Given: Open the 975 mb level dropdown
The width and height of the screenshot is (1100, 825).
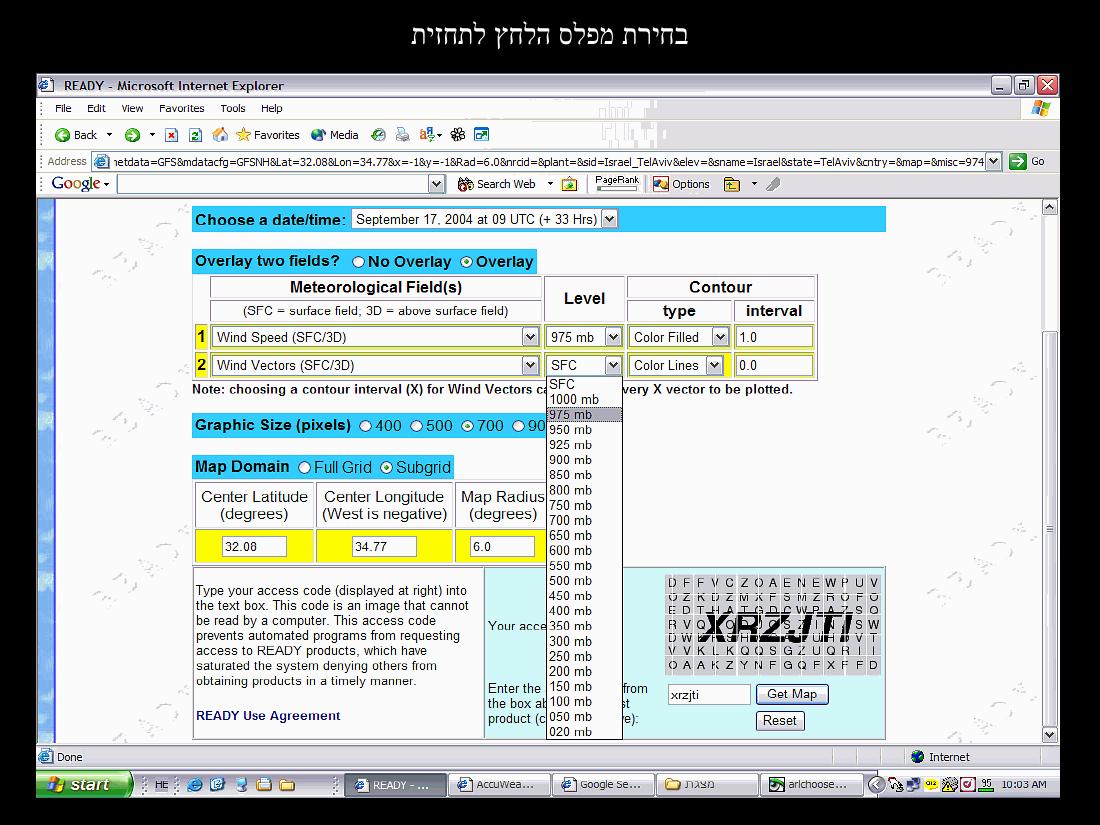Looking at the screenshot, I should point(613,337).
